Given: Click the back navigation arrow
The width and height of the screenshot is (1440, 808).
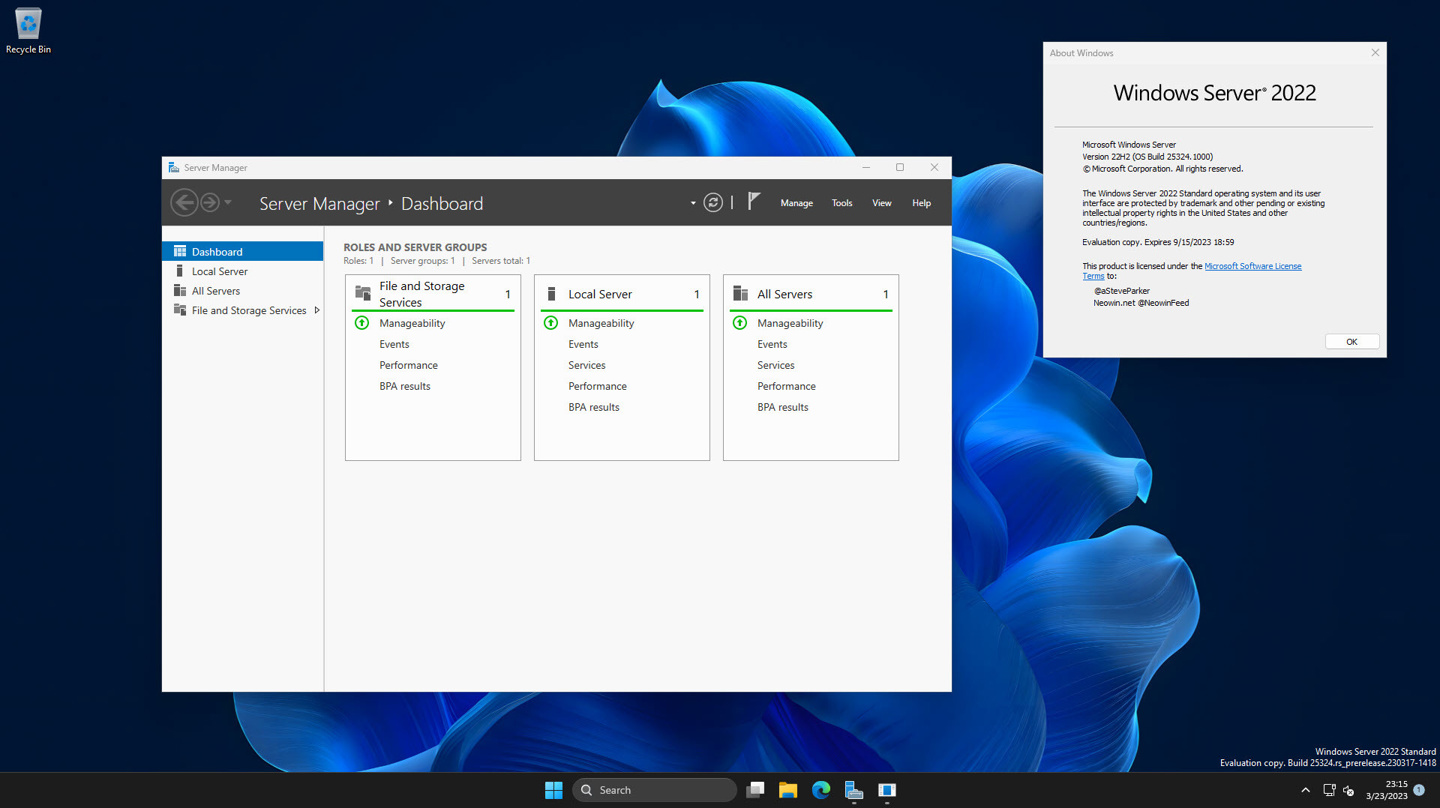Looking at the screenshot, I should pyautogui.click(x=184, y=203).
